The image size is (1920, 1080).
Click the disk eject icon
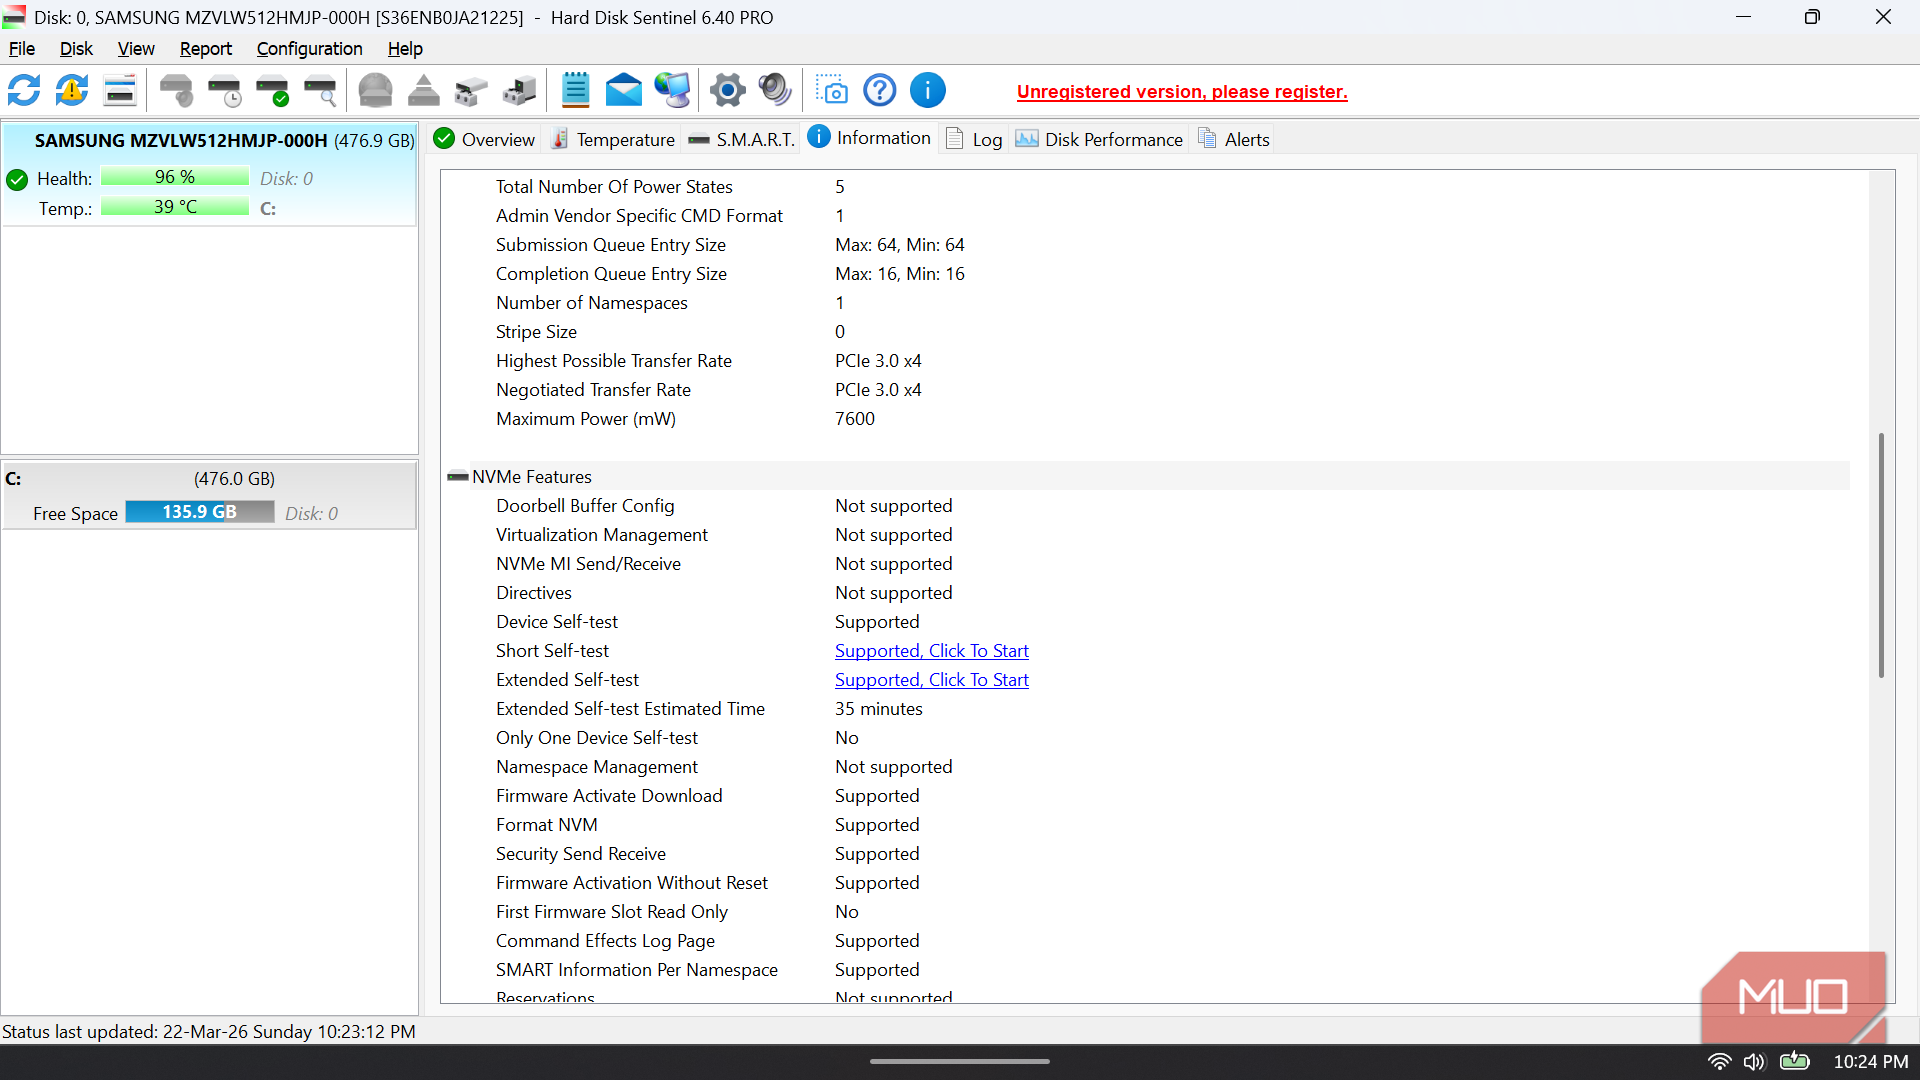click(x=424, y=91)
